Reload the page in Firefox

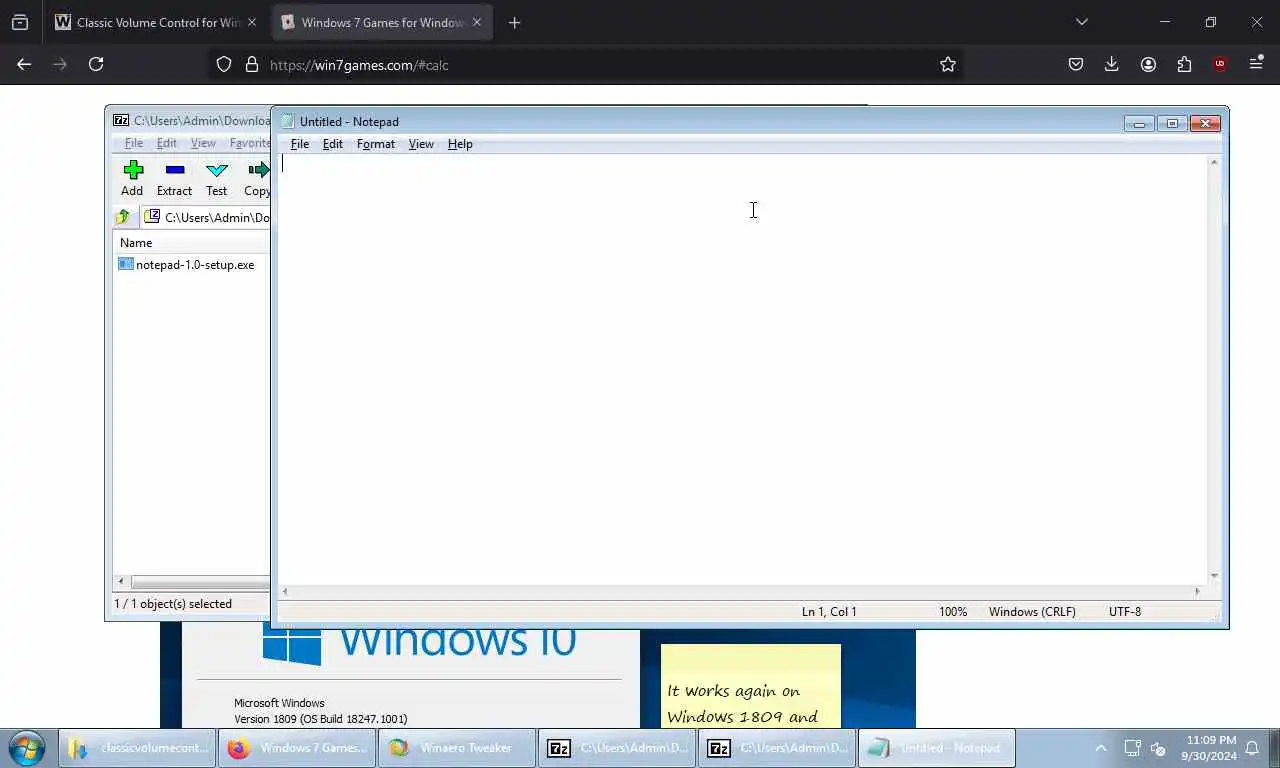[96, 64]
